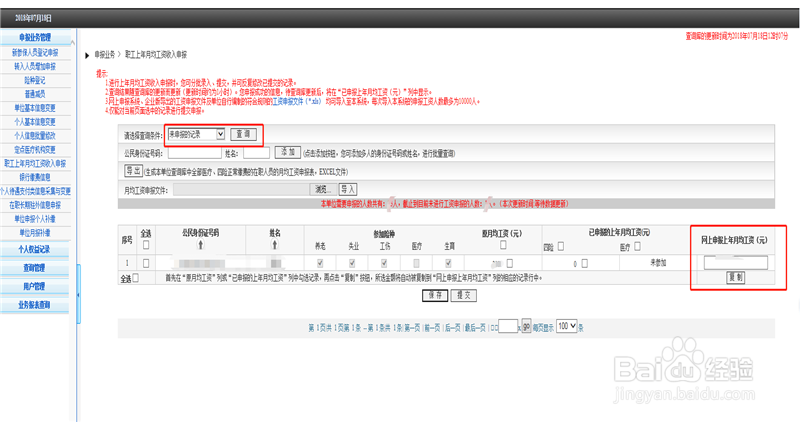Viewport: 800px width, 422px height.
Task: Tick the bottom 全选 checkbox
Action: [135, 278]
